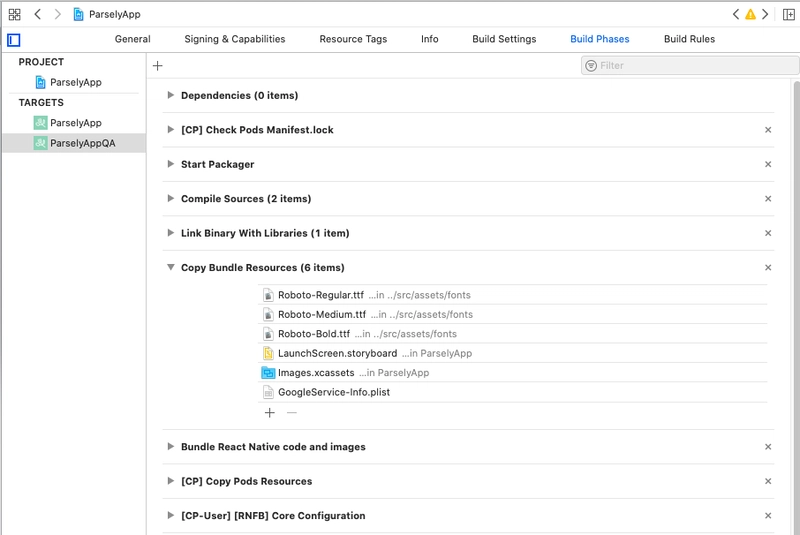Click the minus button under bundle resources
800x535 pixels.
click(x=292, y=412)
